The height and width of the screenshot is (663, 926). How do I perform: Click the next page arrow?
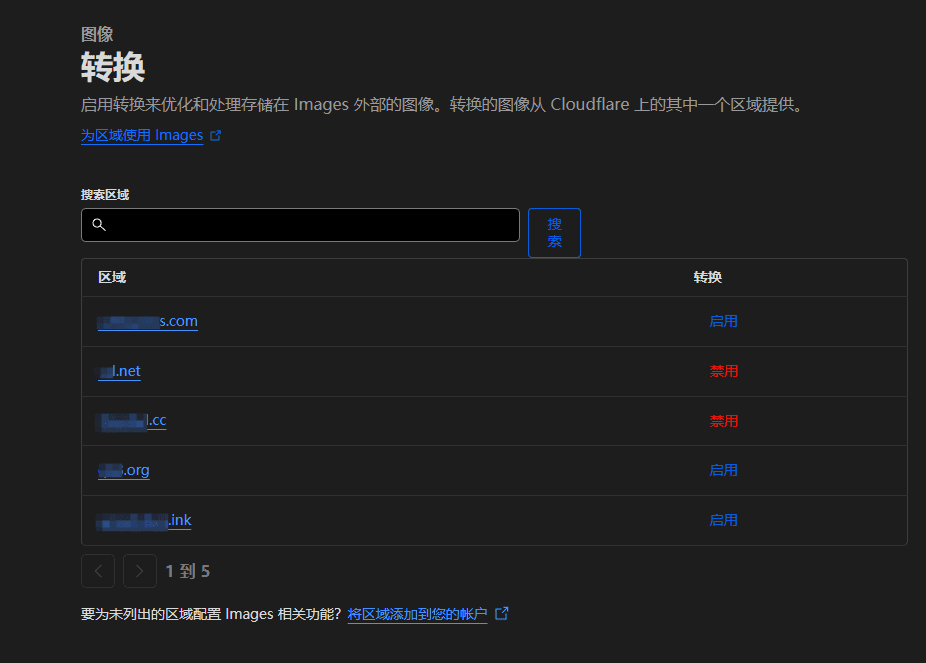(x=139, y=570)
